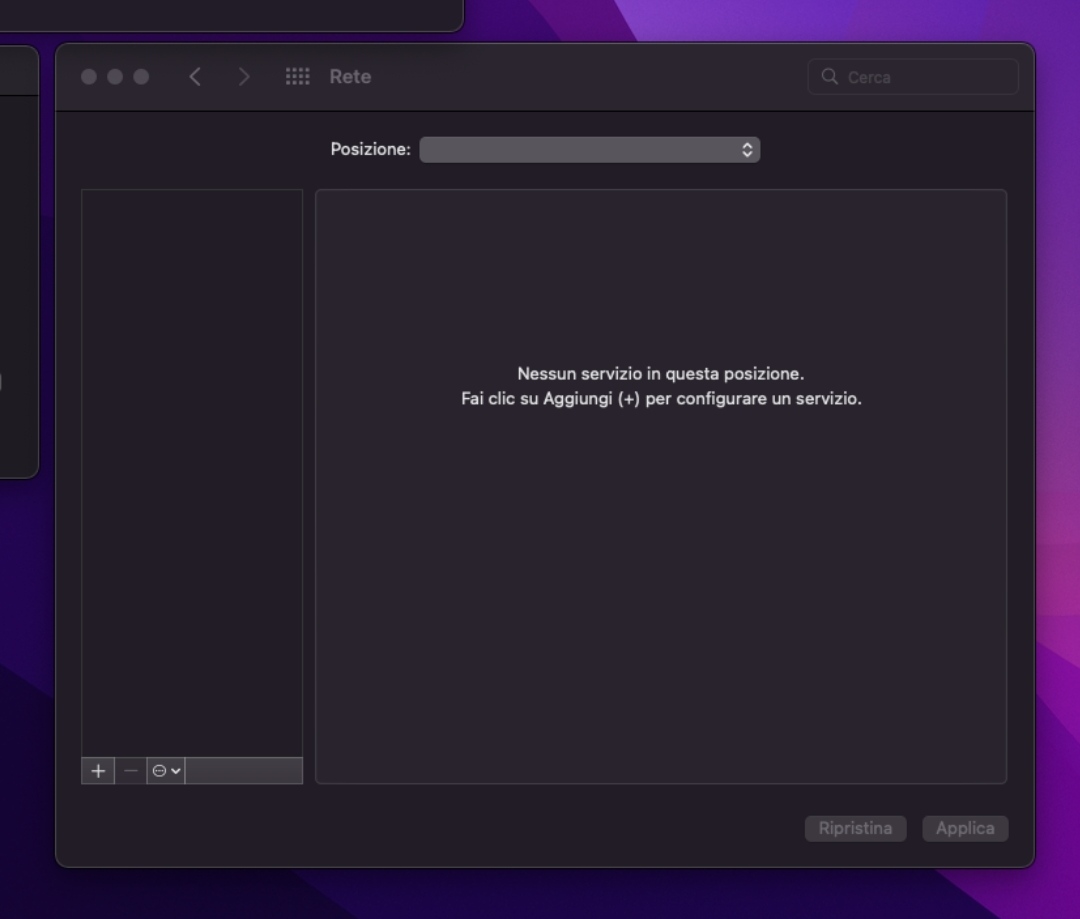Image resolution: width=1080 pixels, height=919 pixels.
Task: Click the magnifying glass search icon
Action: (x=829, y=77)
